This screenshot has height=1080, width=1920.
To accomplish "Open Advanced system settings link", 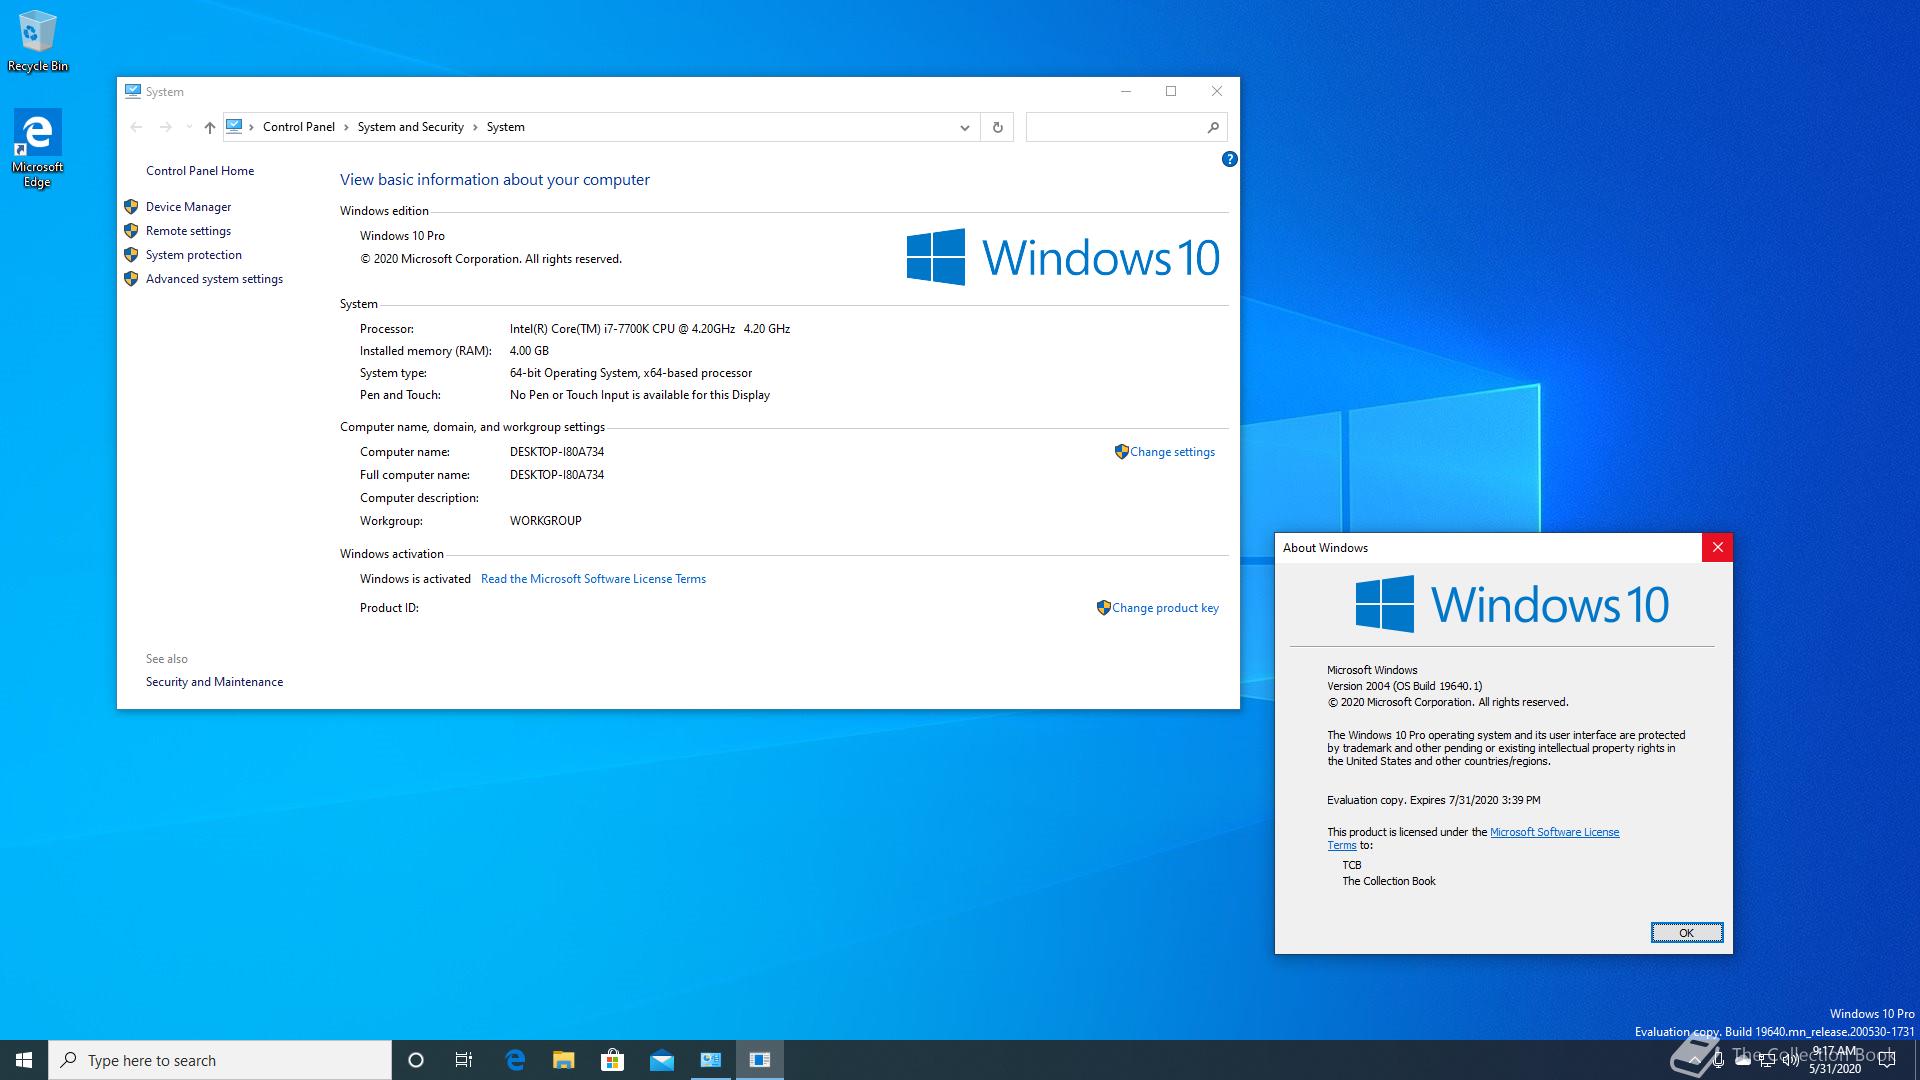I will [214, 279].
